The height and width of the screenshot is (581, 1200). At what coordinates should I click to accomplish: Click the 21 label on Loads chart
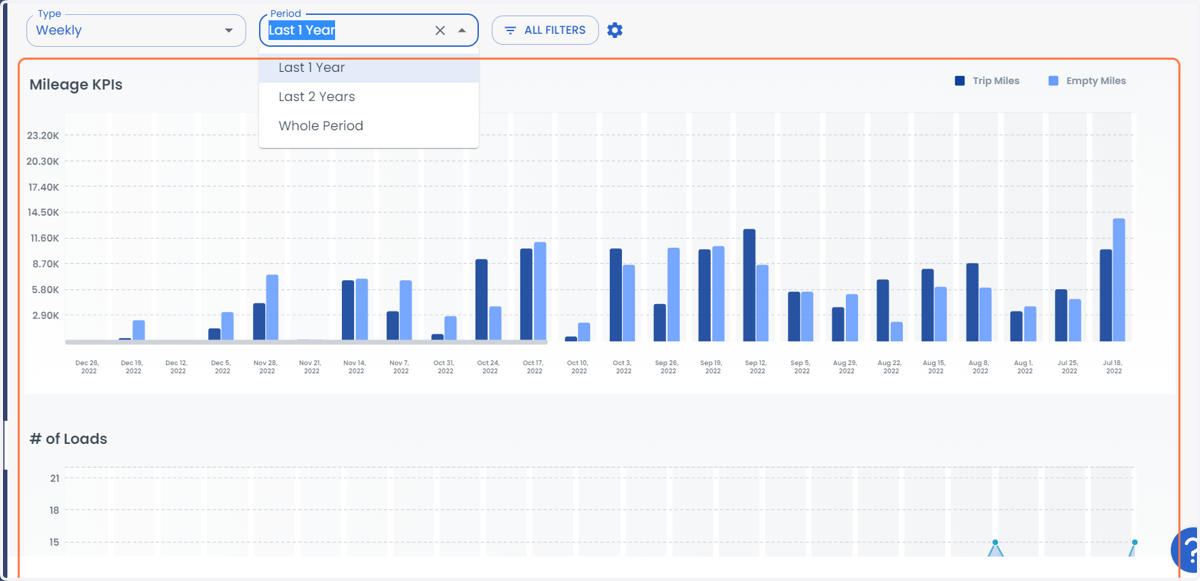(x=55, y=479)
